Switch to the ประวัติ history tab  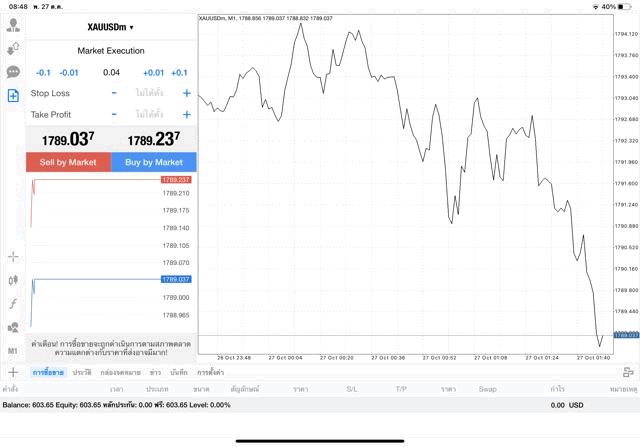tap(81, 372)
